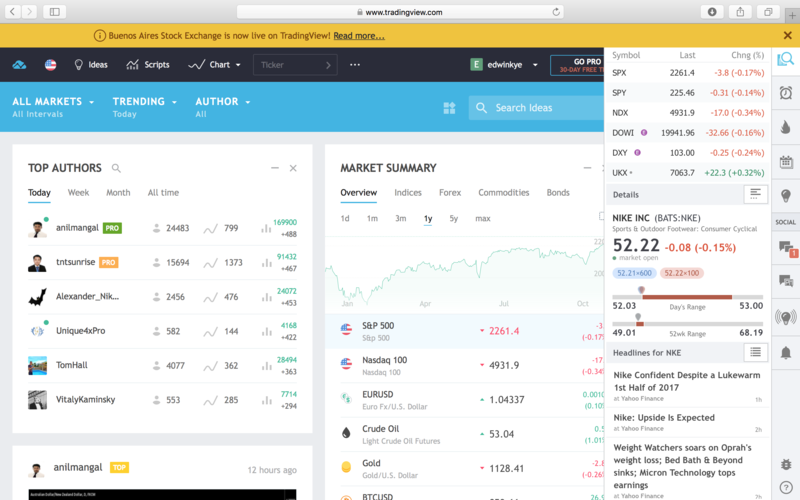Select the Indices tab in Market Summary

pos(408,192)
